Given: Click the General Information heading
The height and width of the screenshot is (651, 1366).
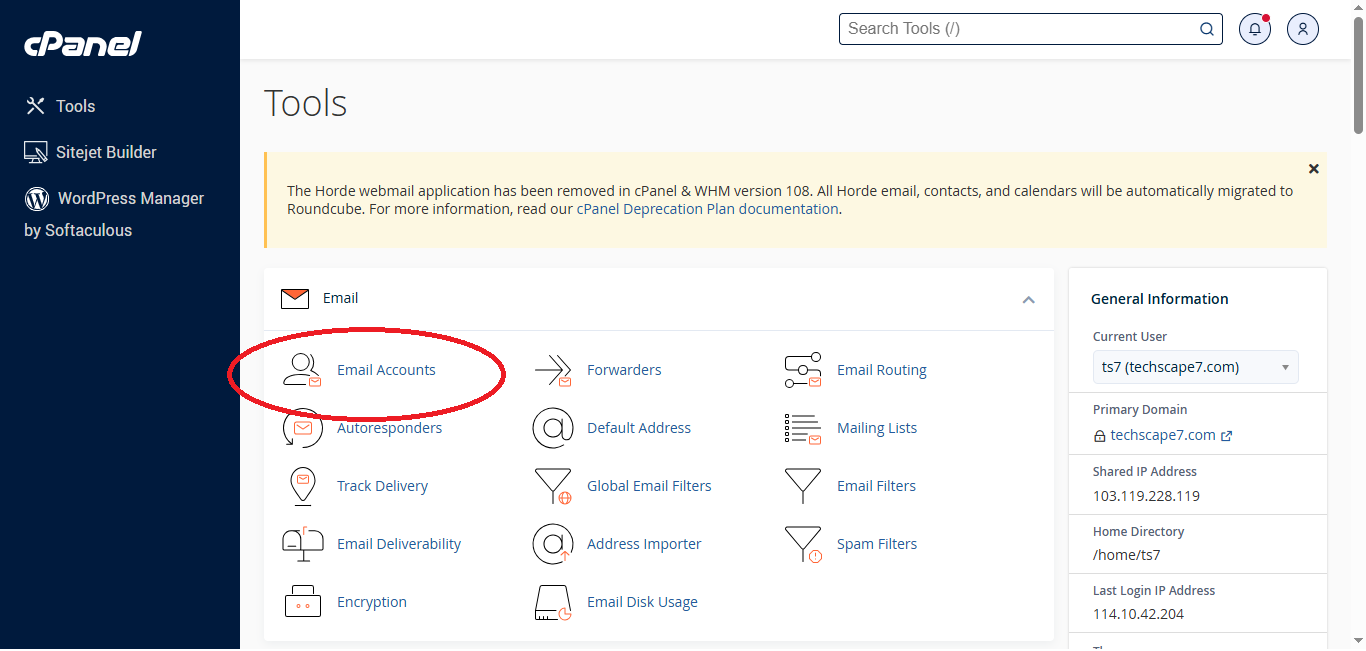Looking at the screenshot, I should pyautogui.click(x=1159, y=299).
